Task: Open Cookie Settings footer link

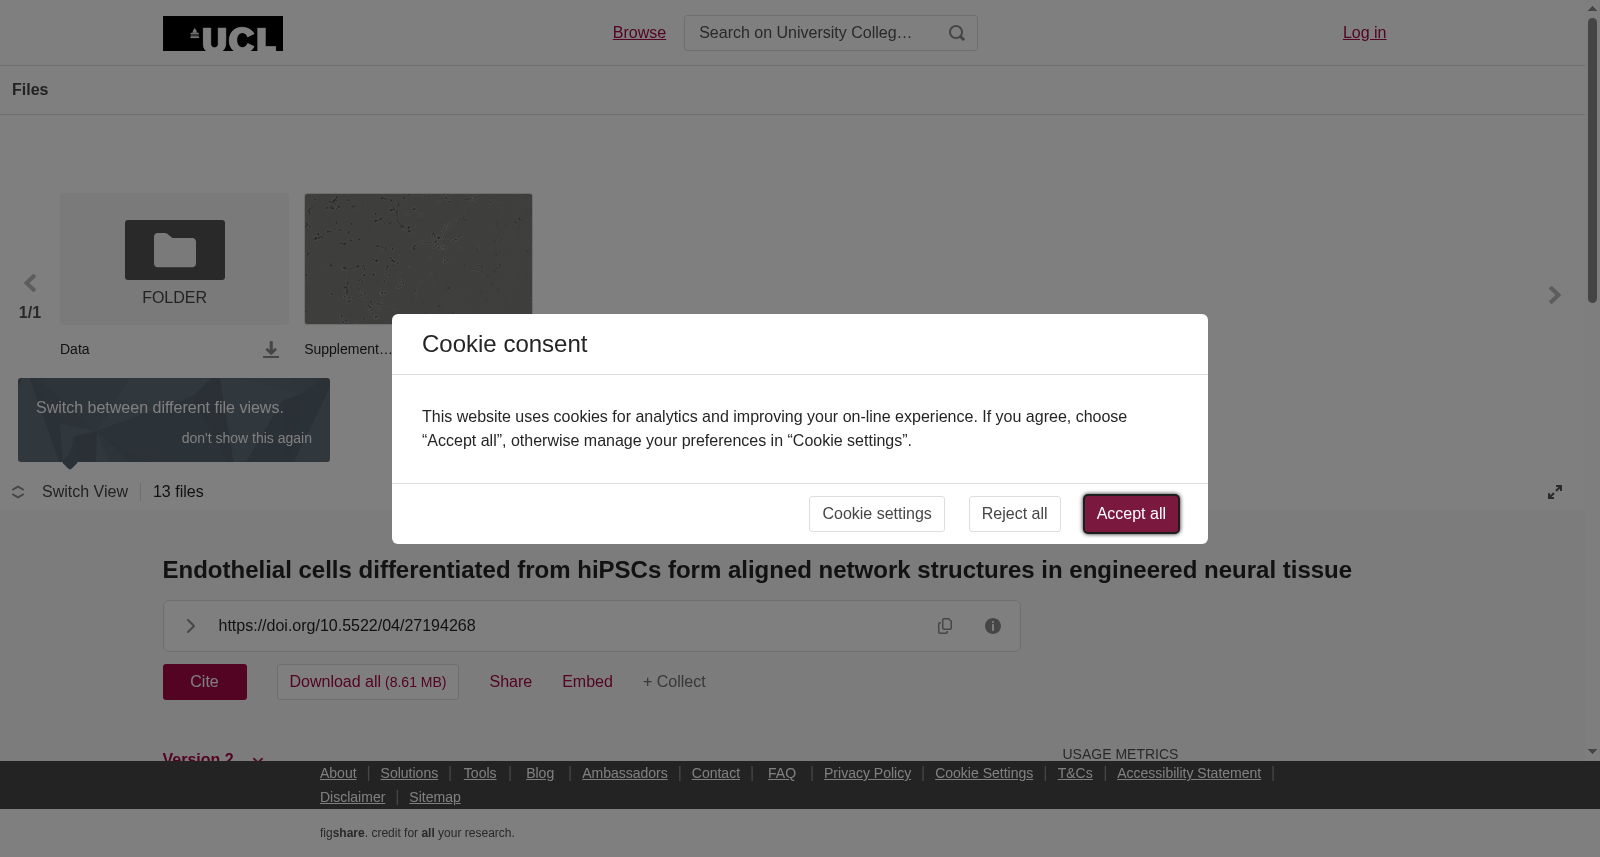Action: 984,773
